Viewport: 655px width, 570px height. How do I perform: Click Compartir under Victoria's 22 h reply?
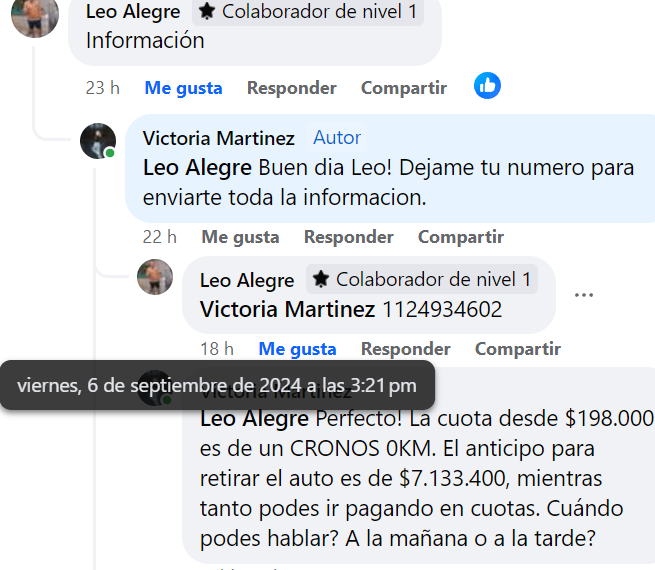point(461,237)
